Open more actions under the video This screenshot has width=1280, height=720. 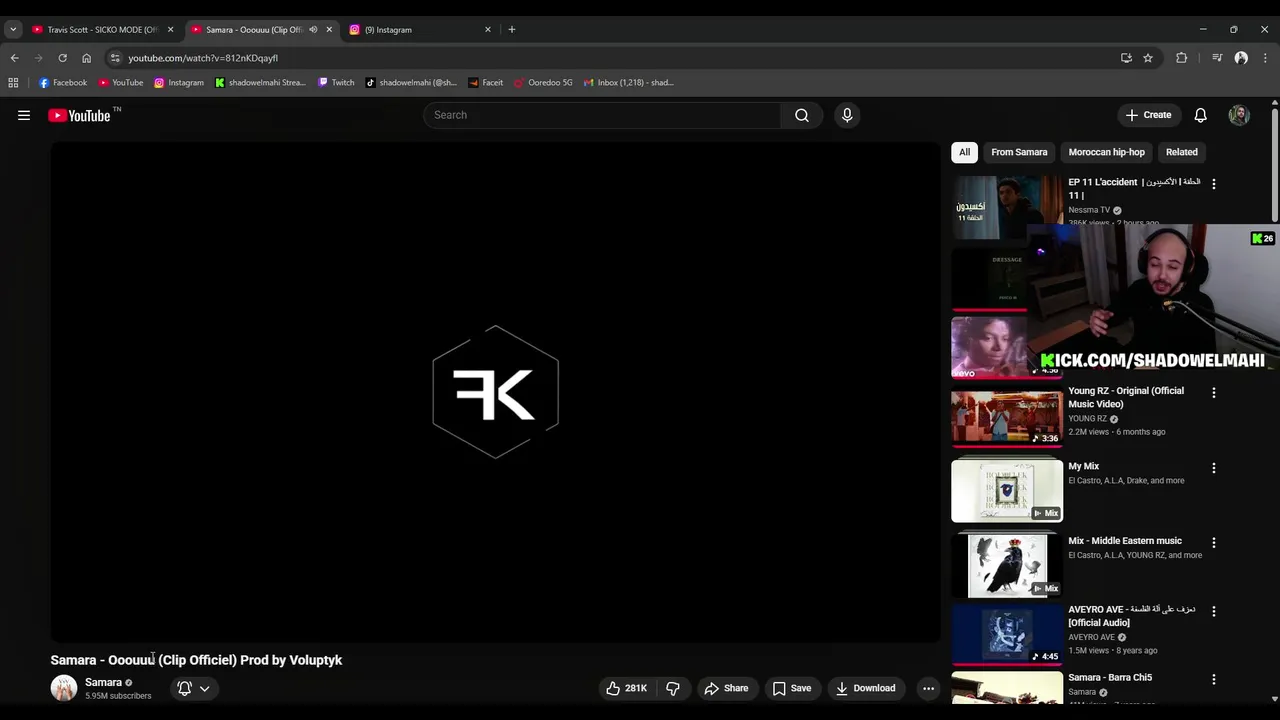pyautogui.click(x=928, y=688)
